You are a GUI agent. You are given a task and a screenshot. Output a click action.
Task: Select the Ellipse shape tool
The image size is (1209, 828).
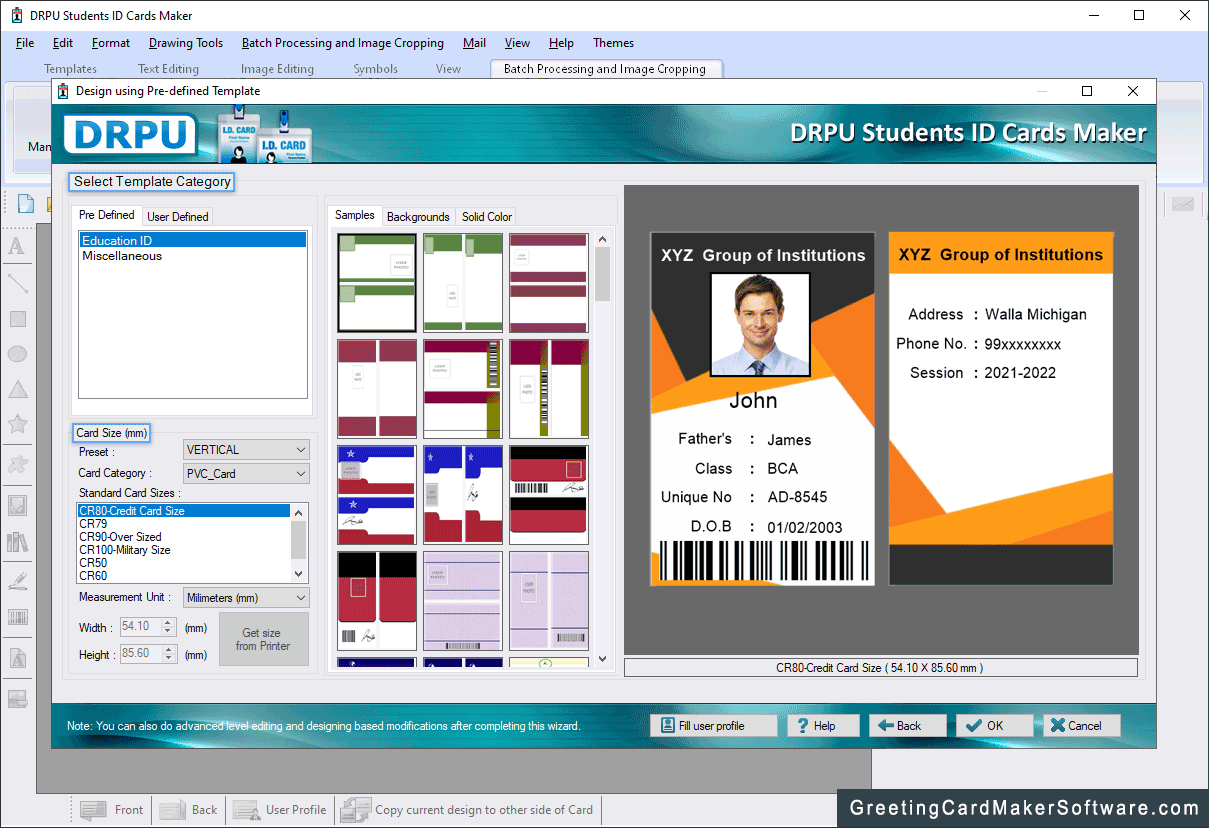tap(17, 354)
